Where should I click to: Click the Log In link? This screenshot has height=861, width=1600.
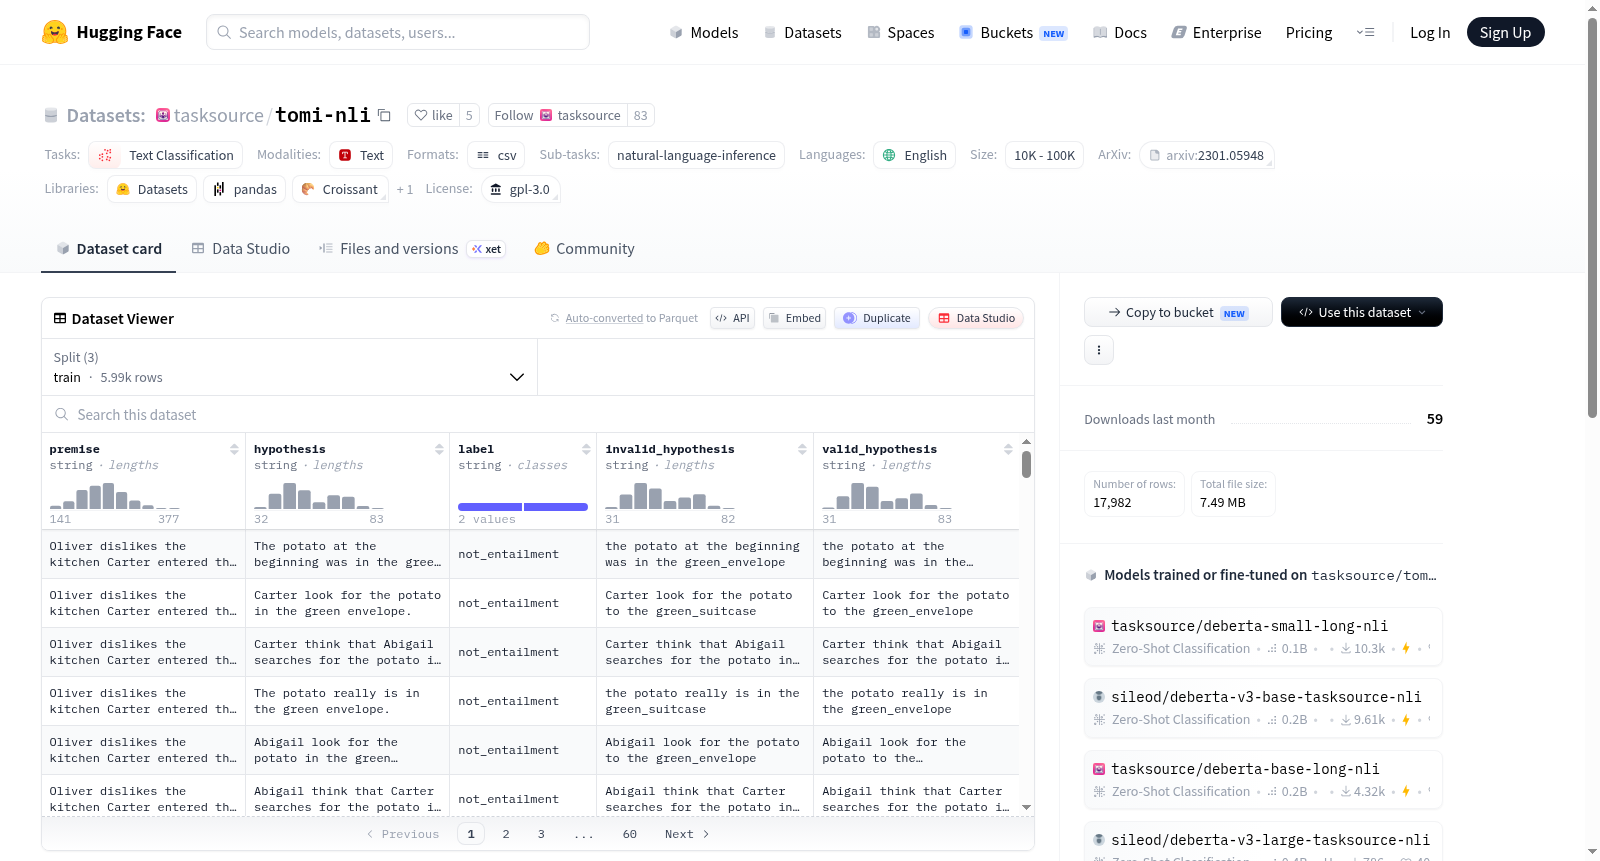(1430, 32)
